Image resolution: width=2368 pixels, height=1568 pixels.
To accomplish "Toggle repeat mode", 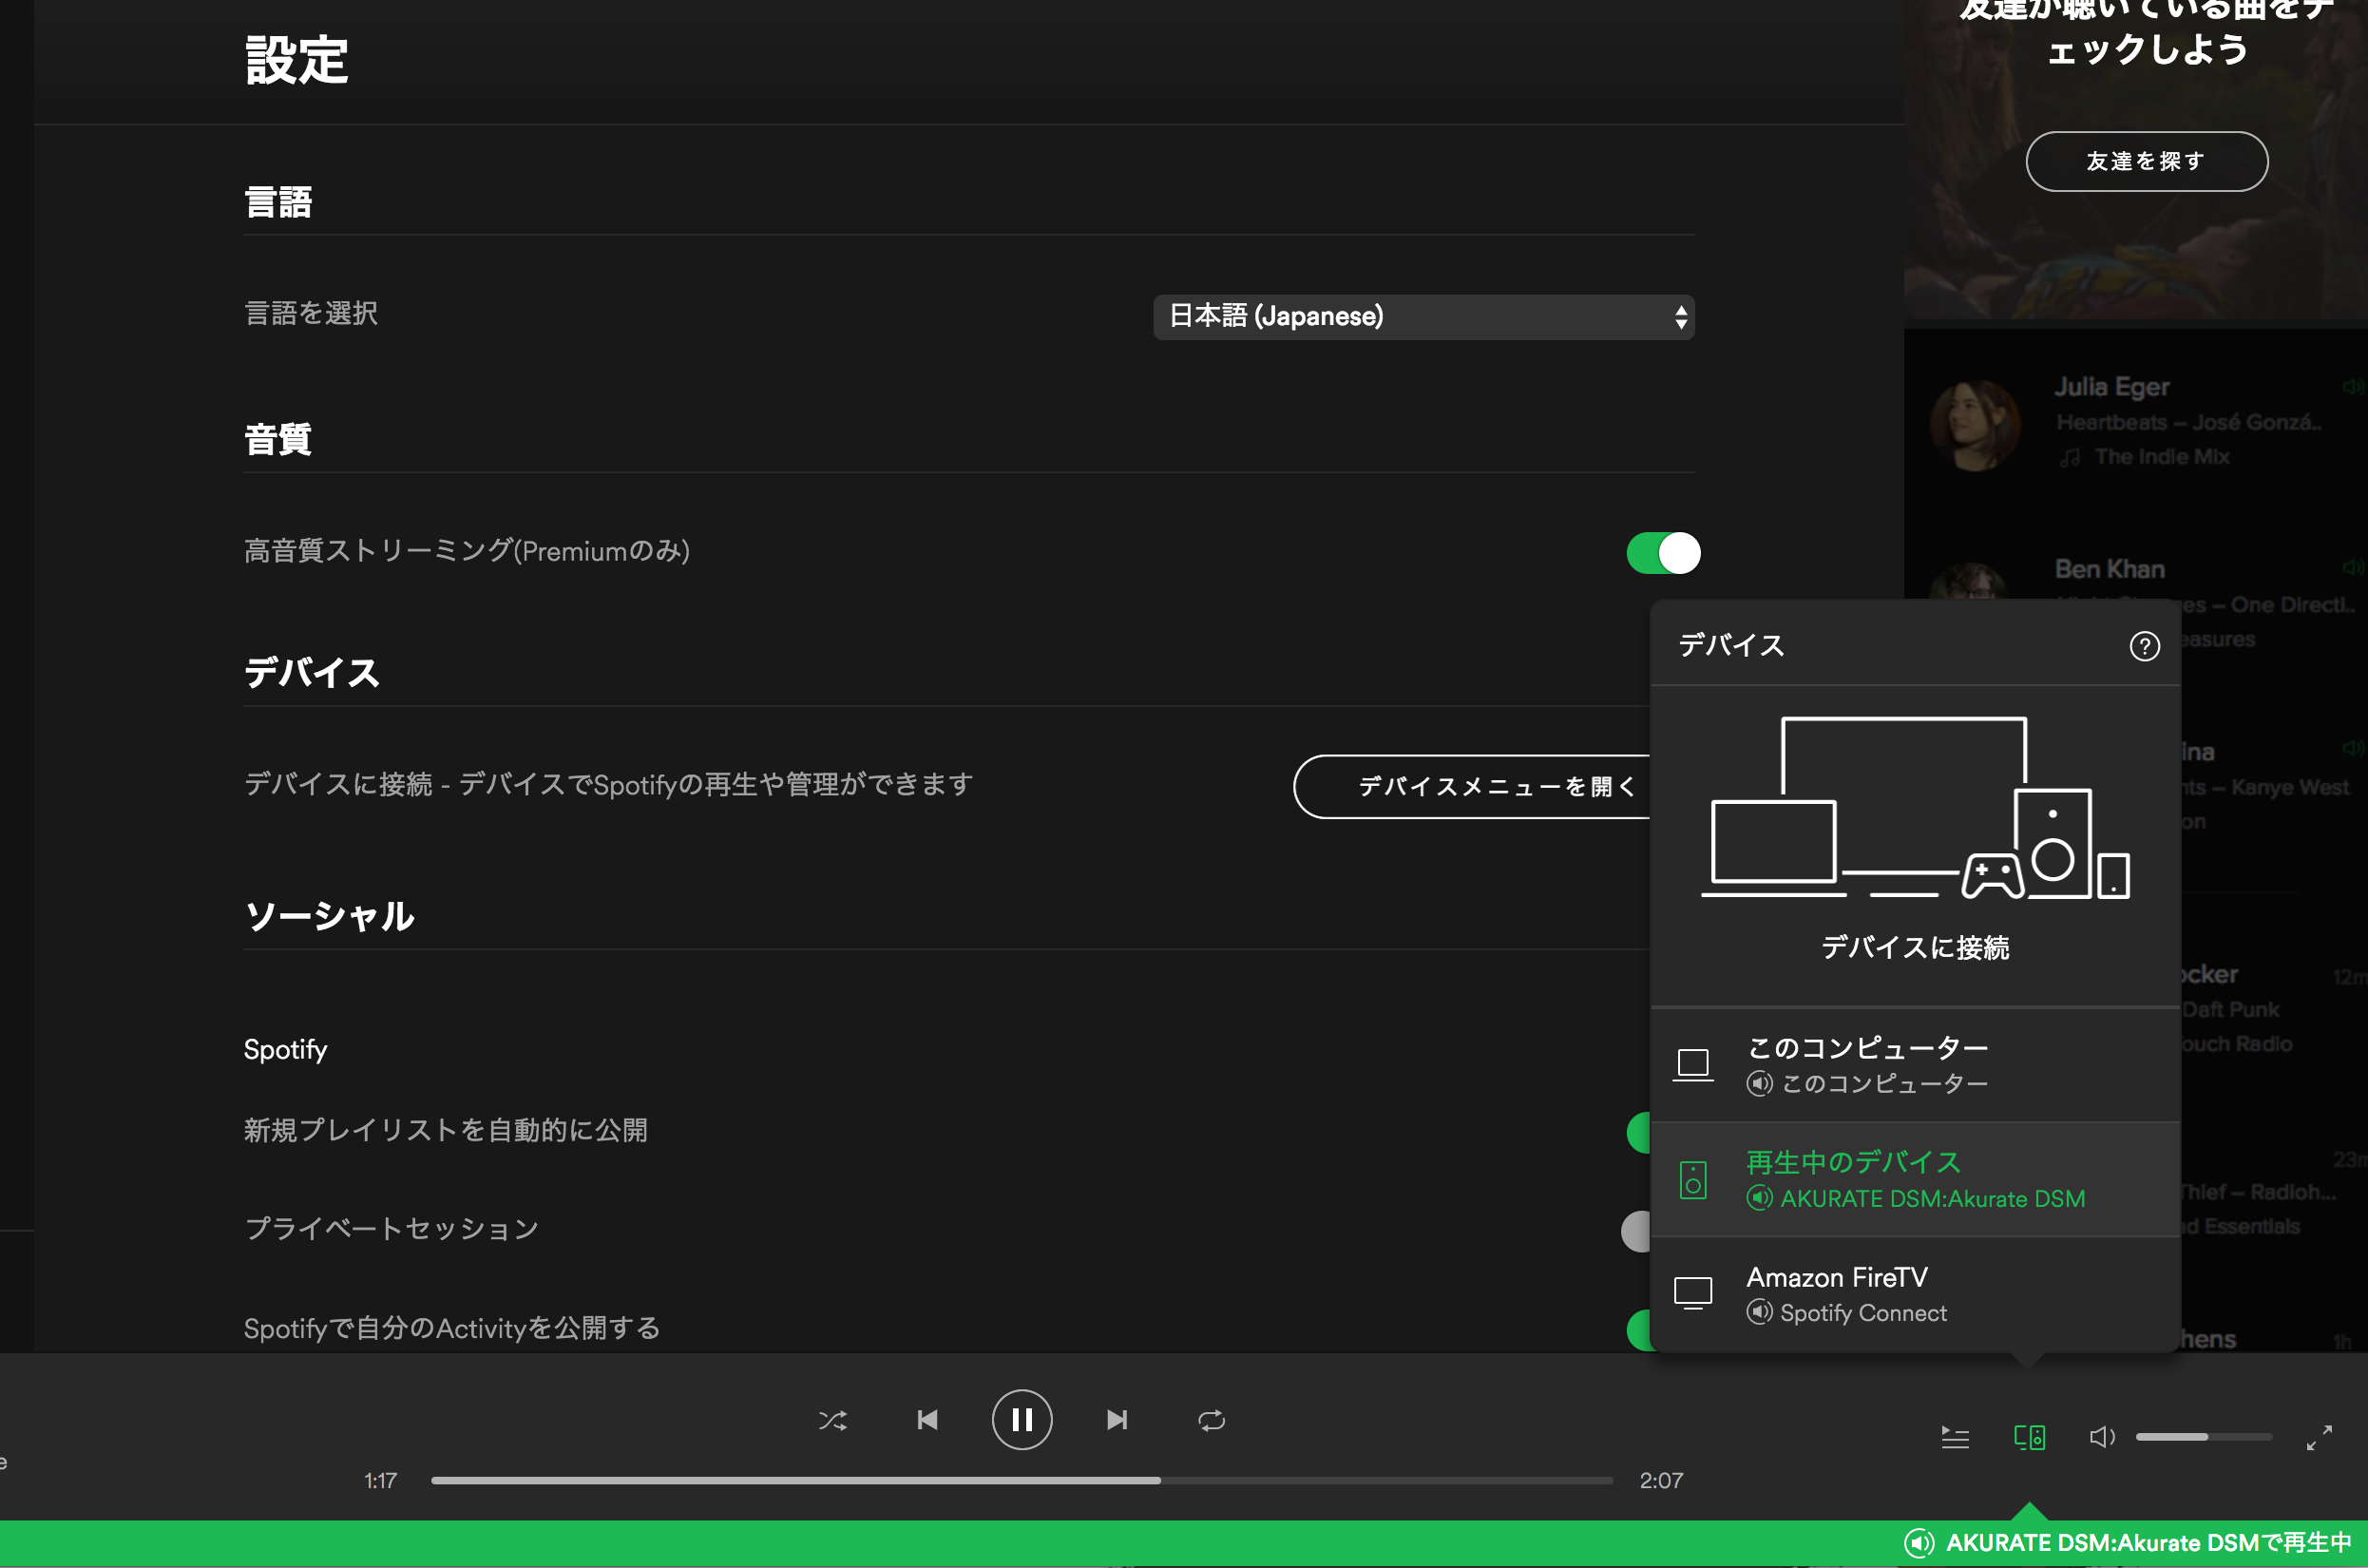I will pyautogui.click(x=1211, y=1420).
